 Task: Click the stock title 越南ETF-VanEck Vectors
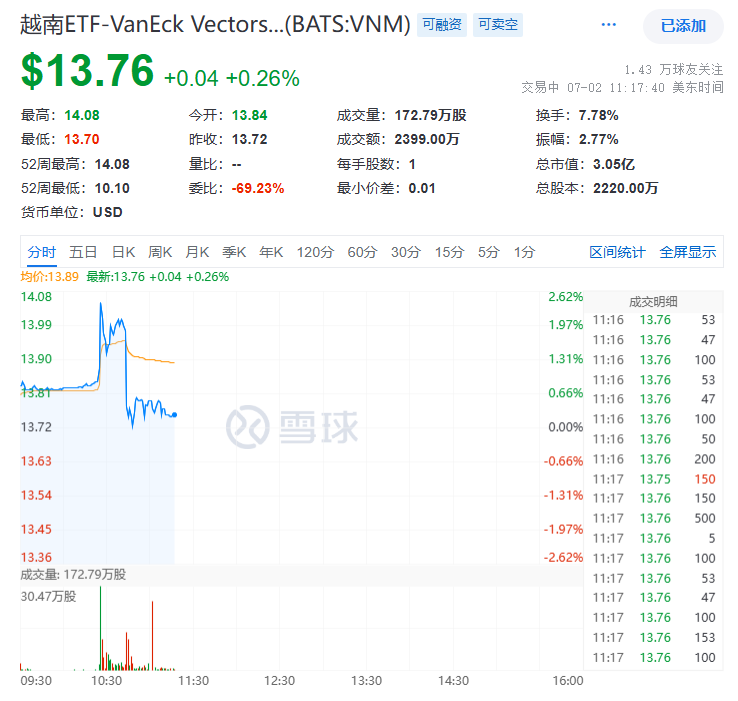(x=216, y=24)
